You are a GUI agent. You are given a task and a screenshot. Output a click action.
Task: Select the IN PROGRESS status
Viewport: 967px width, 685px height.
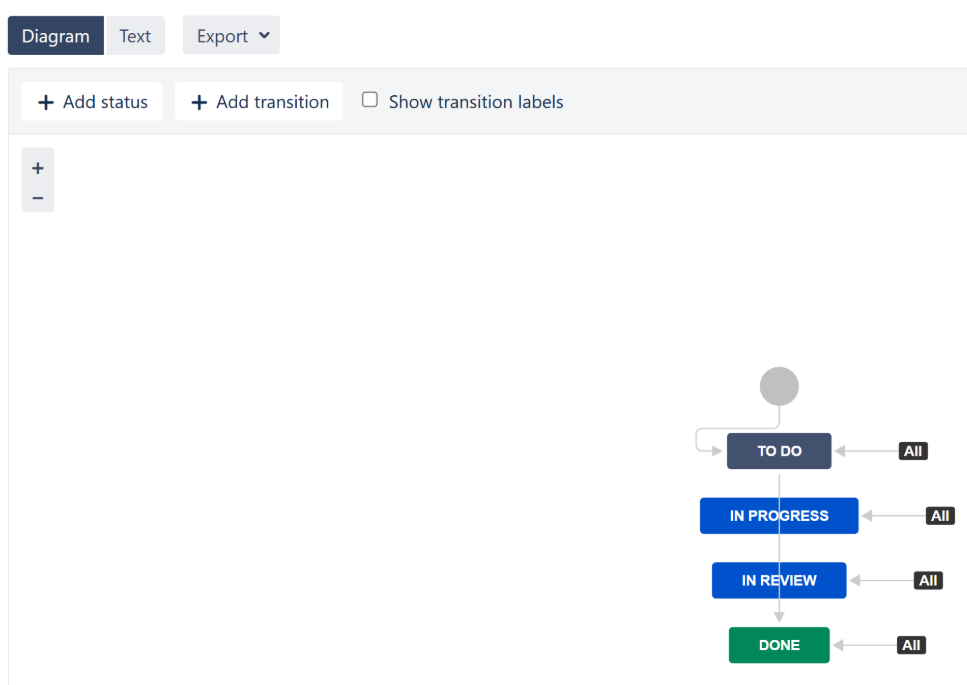coord(779,516)
